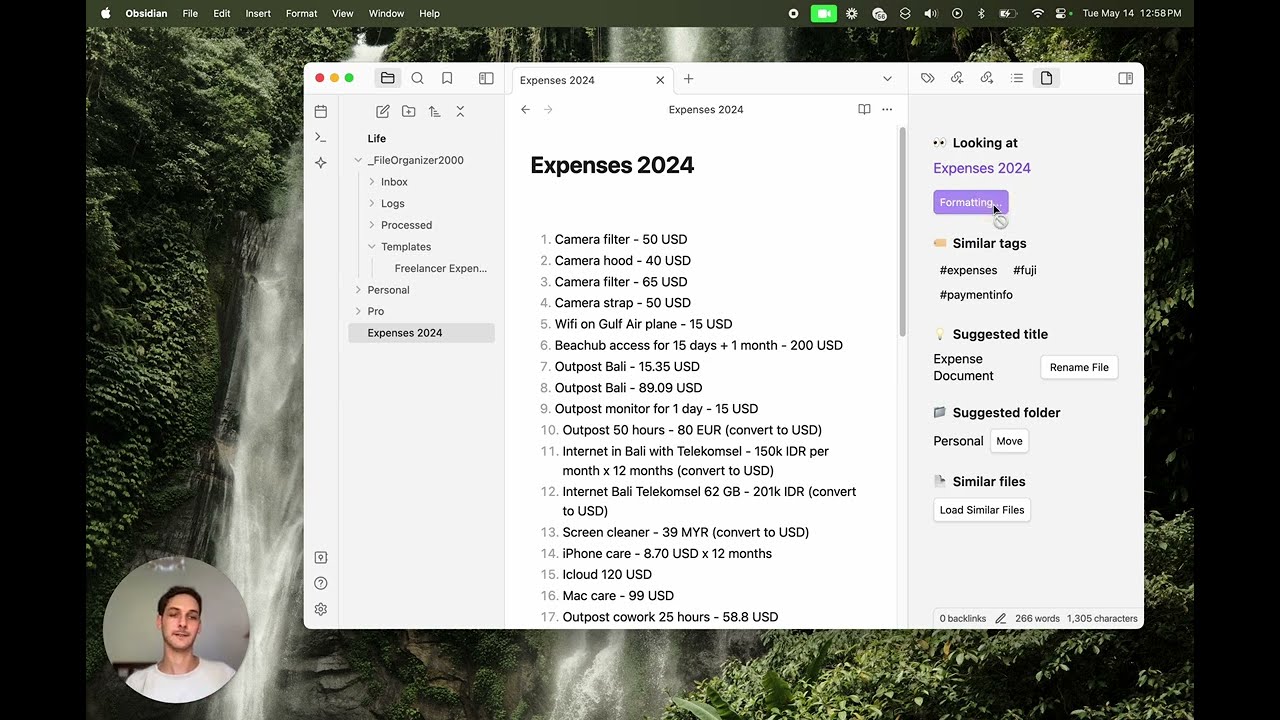Open the outline pane icon

tap(1017, 78)
